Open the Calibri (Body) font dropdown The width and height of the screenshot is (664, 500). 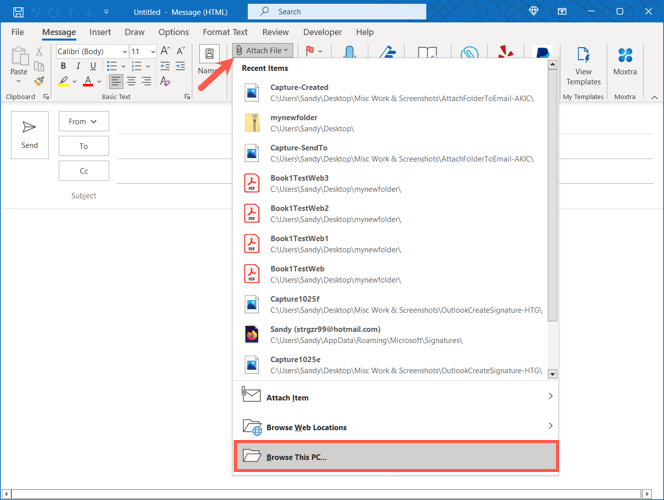coord(91,51)
